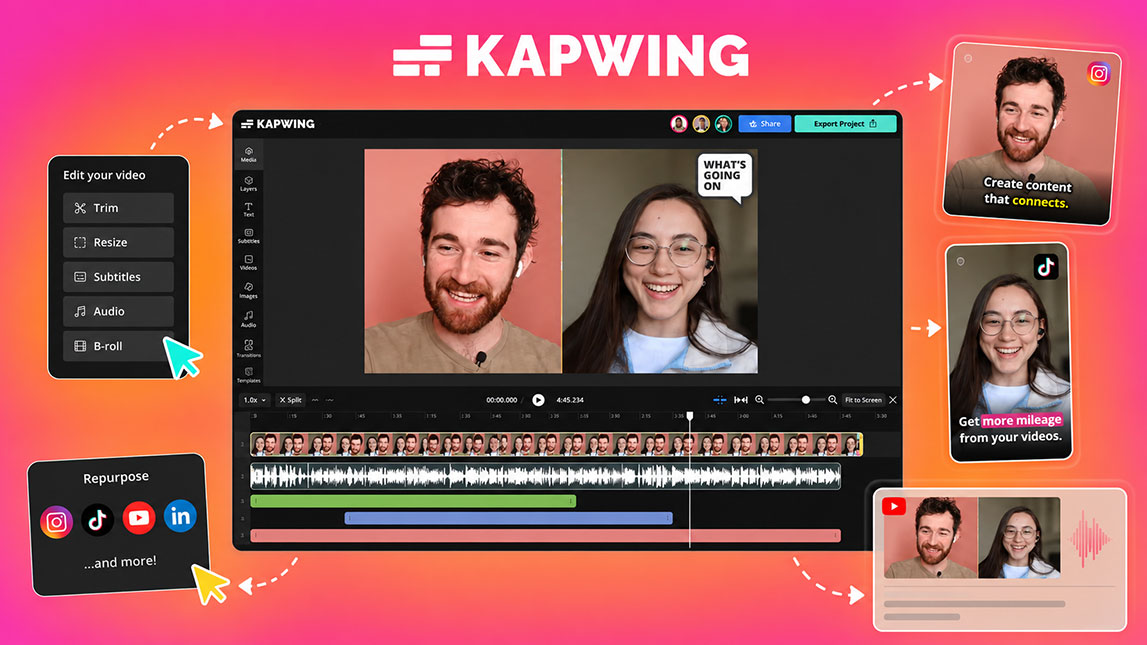Select the red clip on the timeline

[x=546, y=535]
